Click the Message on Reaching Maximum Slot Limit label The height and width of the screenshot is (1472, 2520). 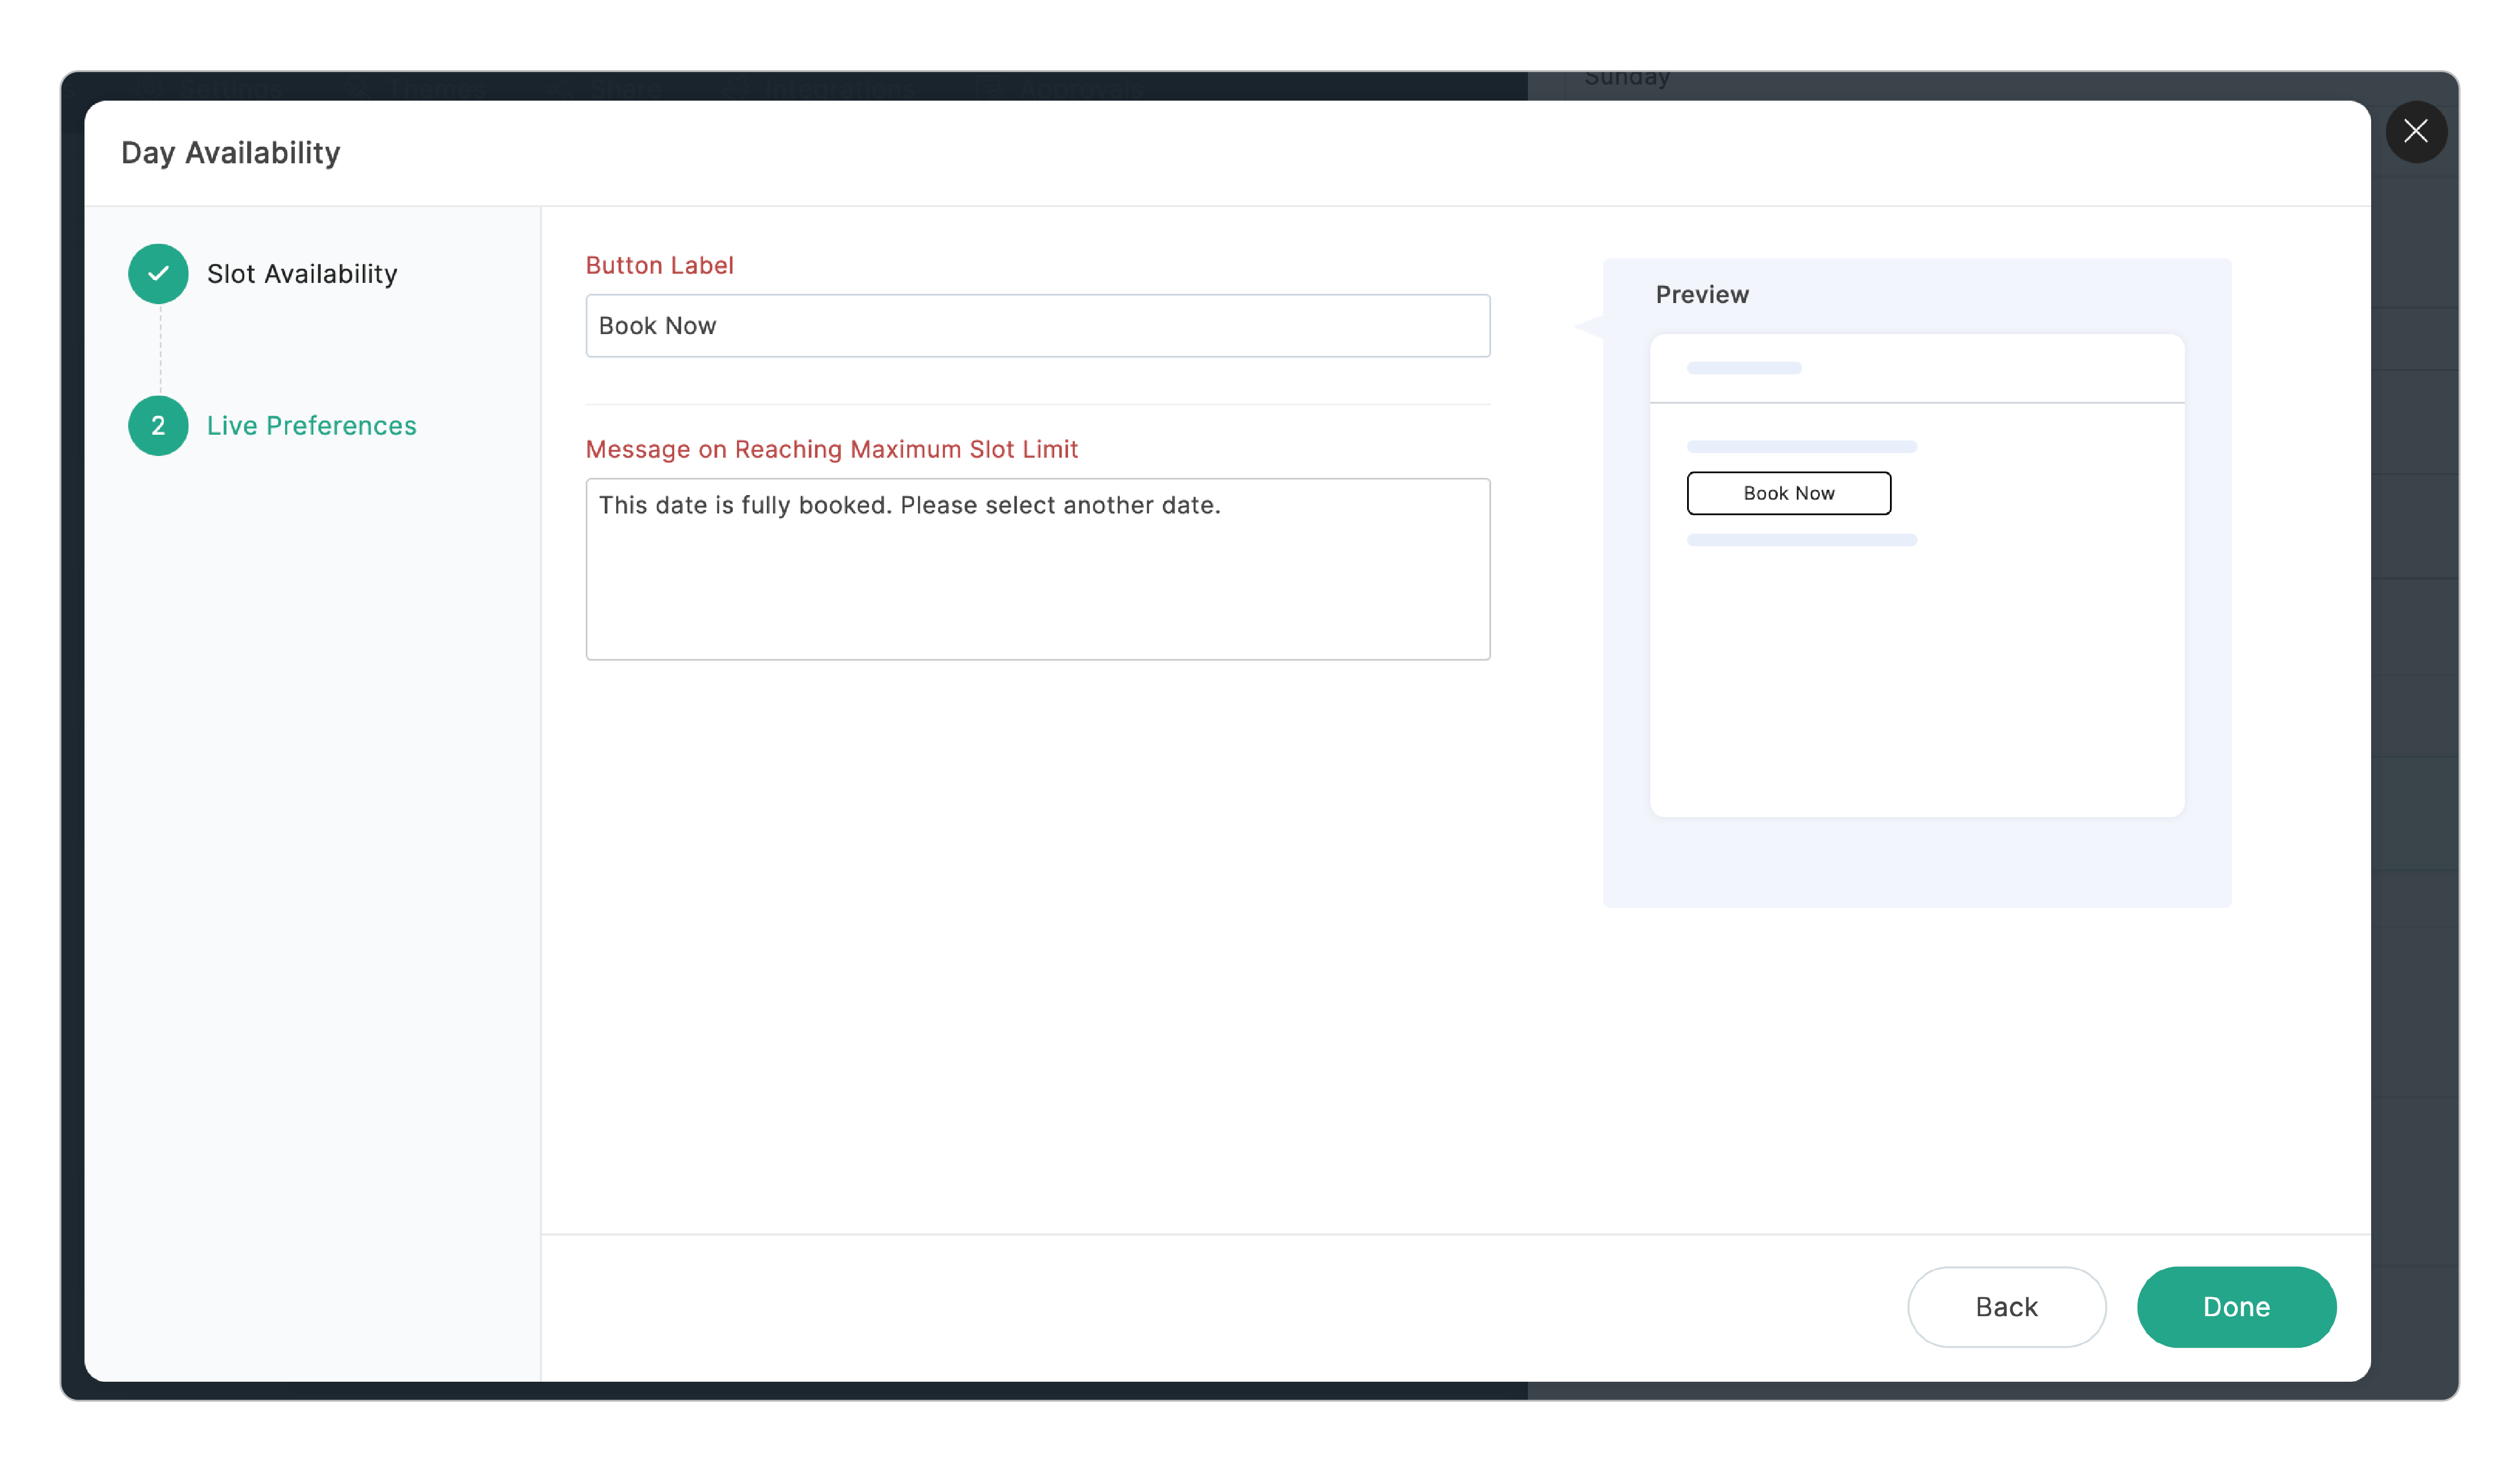pos(831,449)
